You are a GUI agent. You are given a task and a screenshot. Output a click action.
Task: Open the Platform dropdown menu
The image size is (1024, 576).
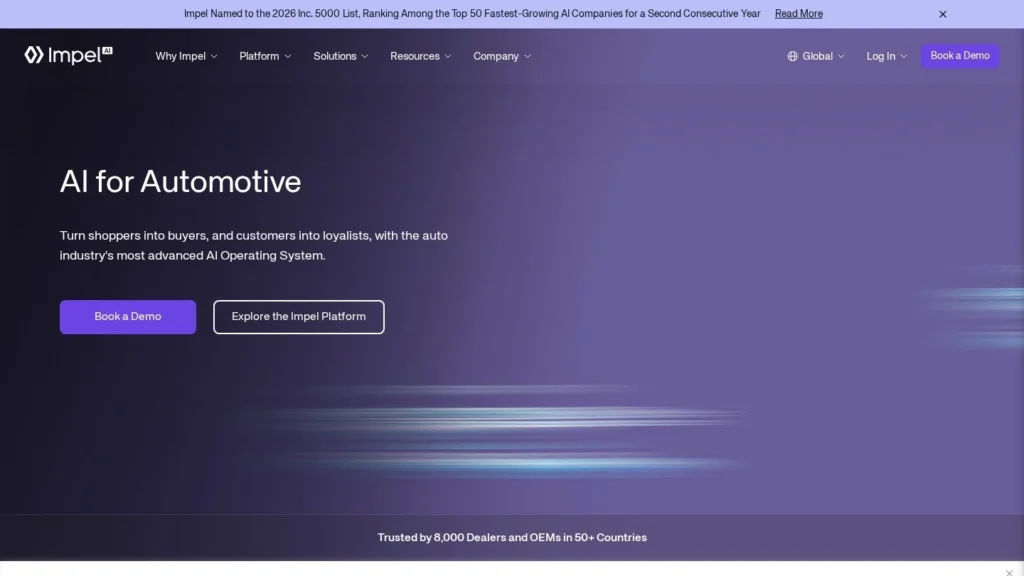(265, 56)
